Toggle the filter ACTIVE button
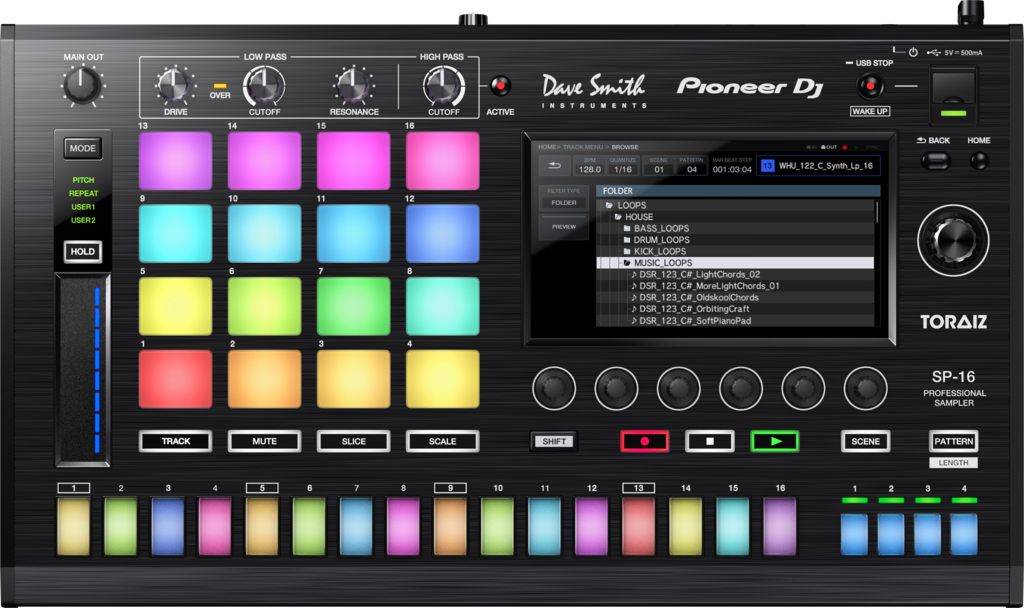The height and width of the screenshot is (608, 1024). [500, 87]
